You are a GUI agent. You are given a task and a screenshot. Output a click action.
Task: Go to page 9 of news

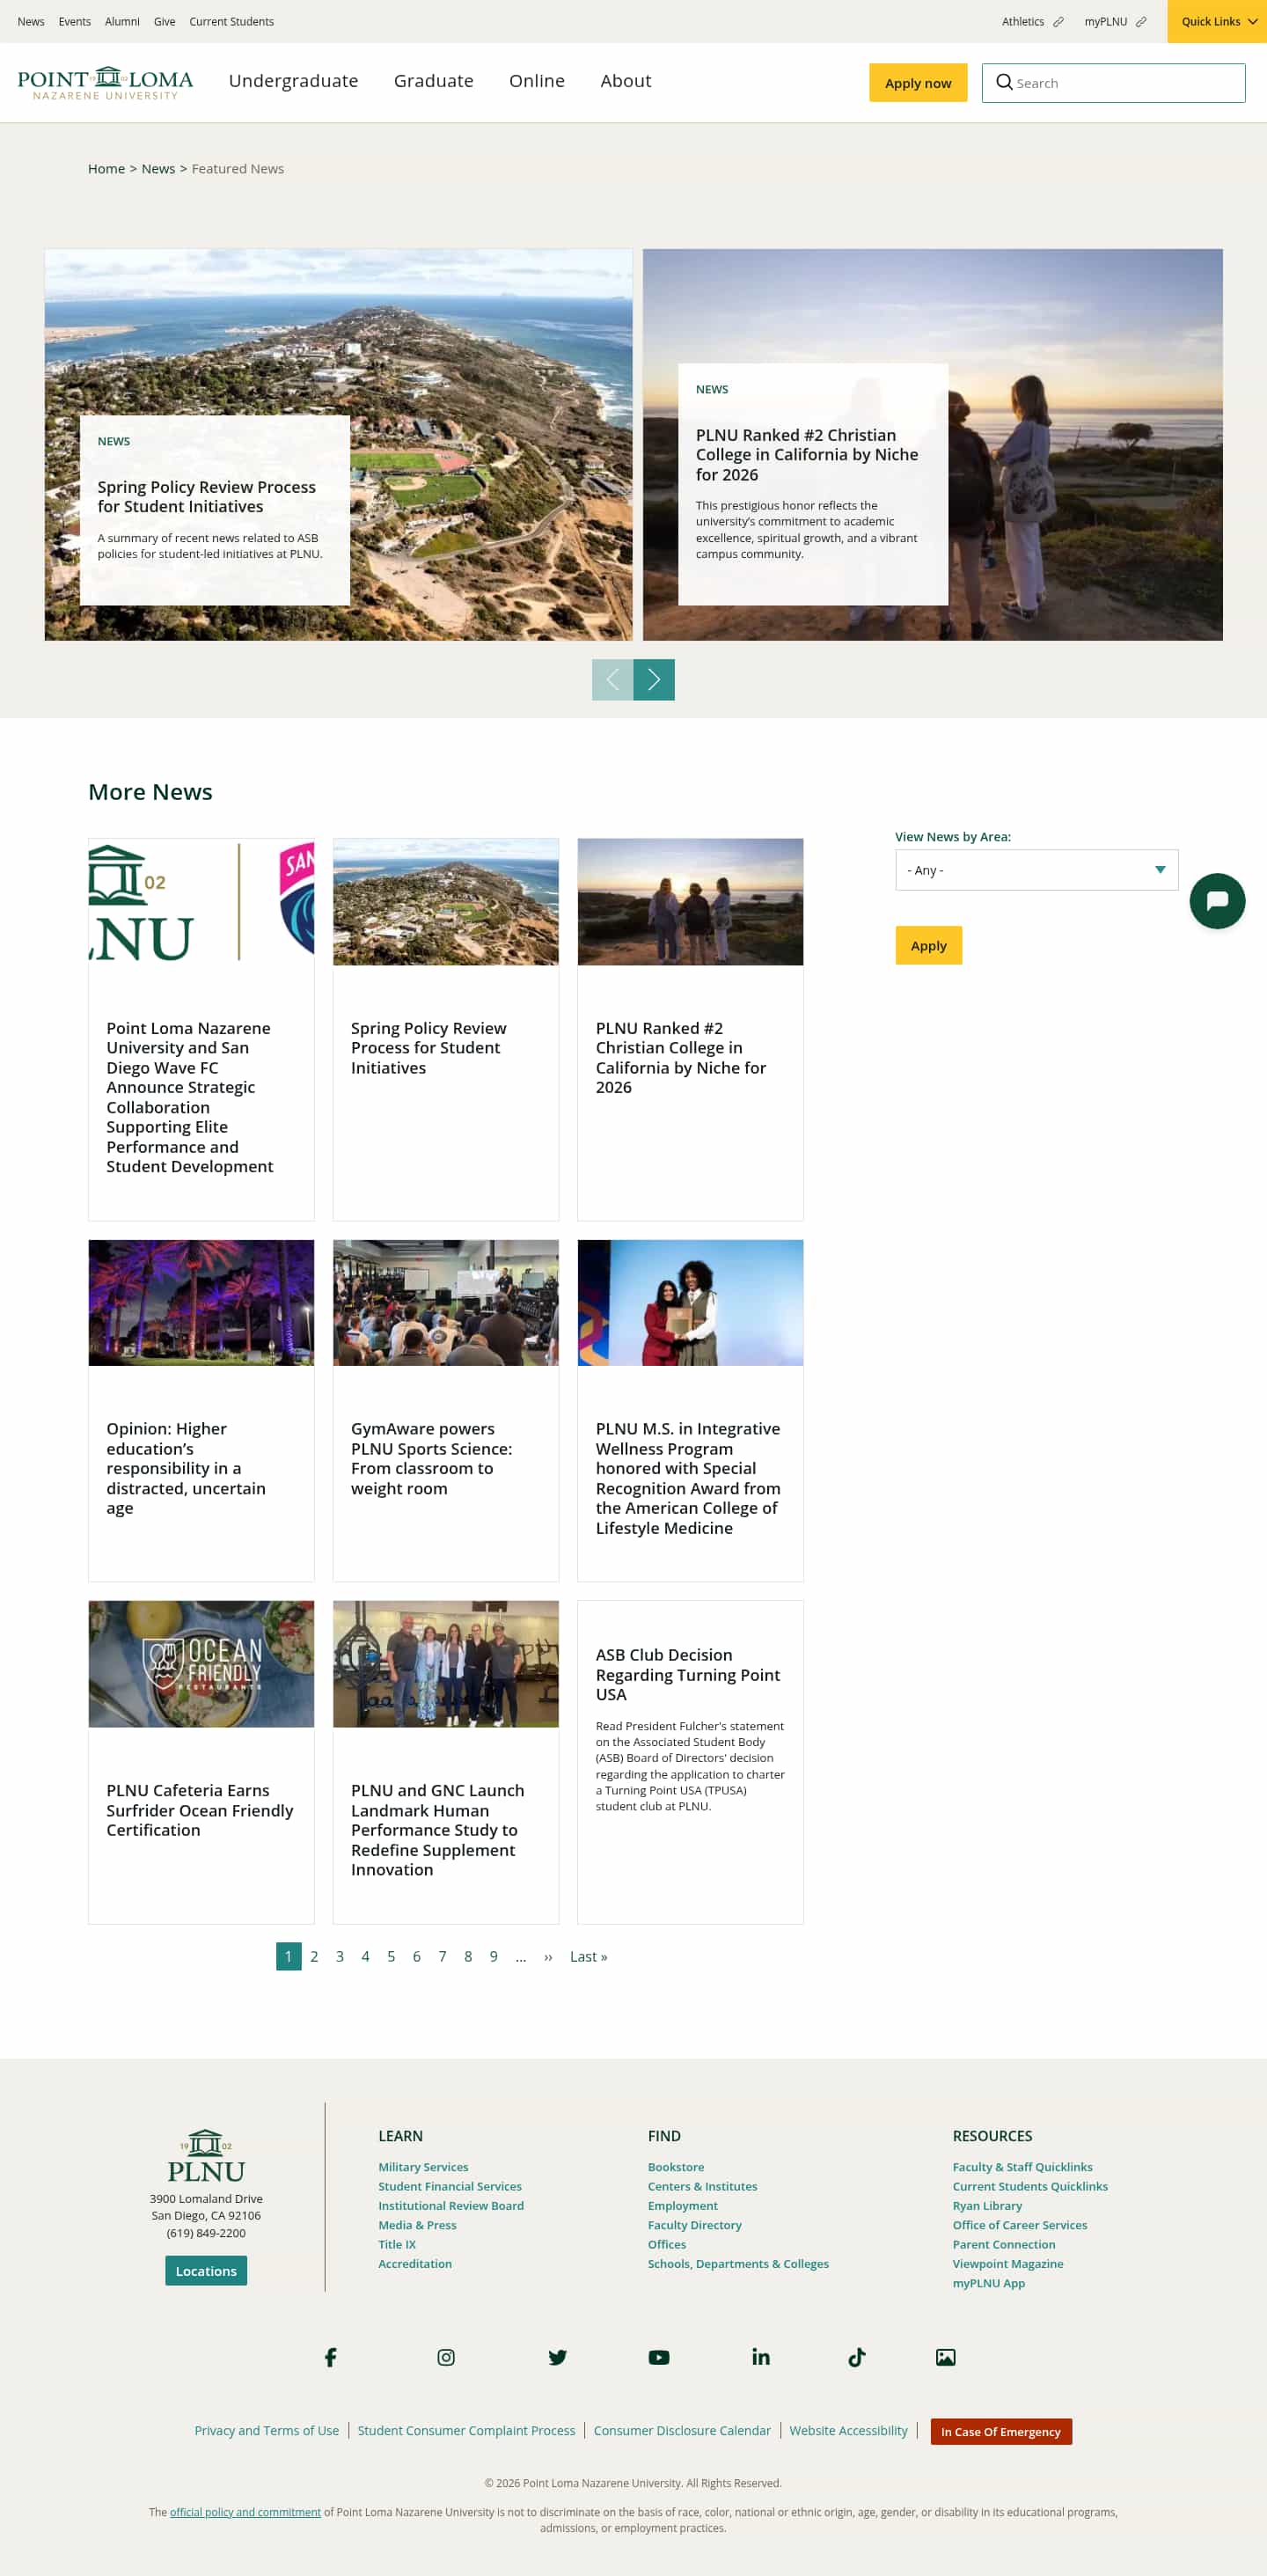493,1956
